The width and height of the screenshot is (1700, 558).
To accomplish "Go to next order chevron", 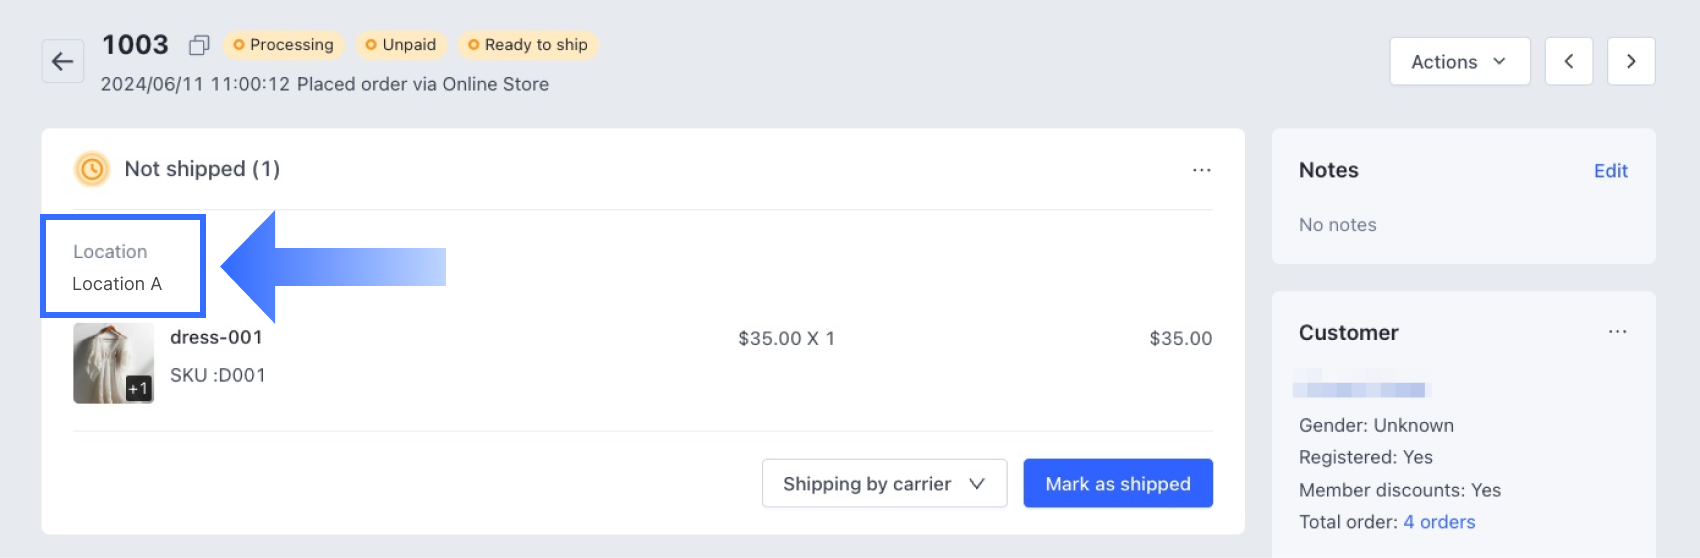I will [x=1631, y=62].
